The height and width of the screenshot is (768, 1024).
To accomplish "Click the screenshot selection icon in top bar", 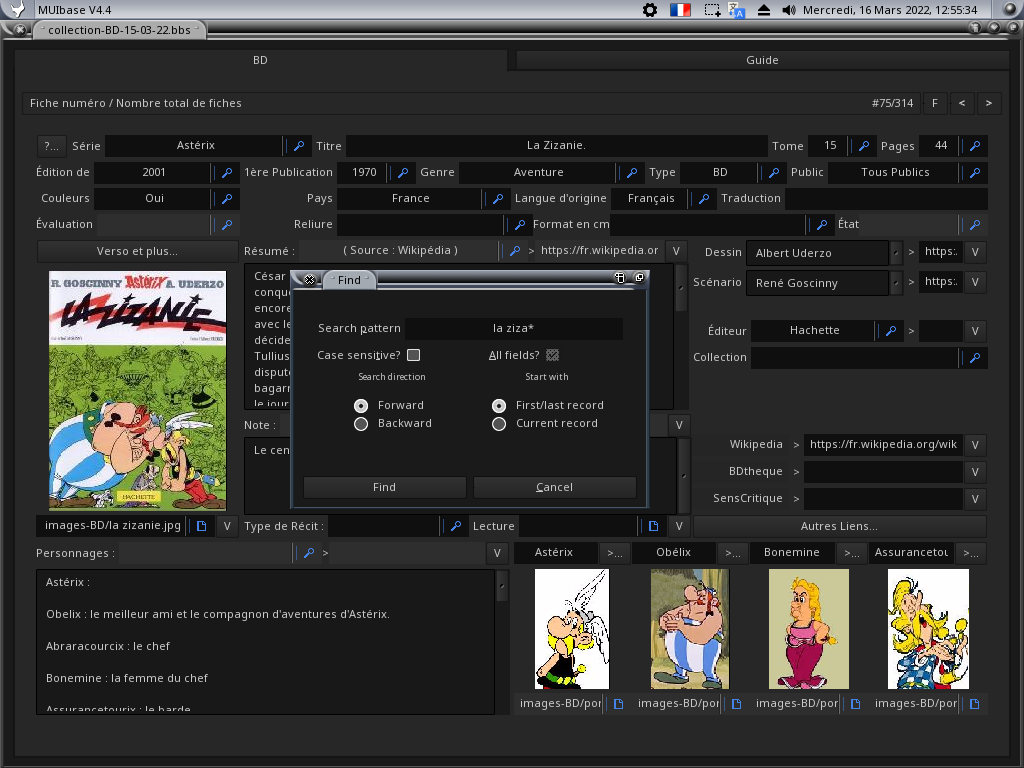I will pyautogui.click(x=712, y=10).
